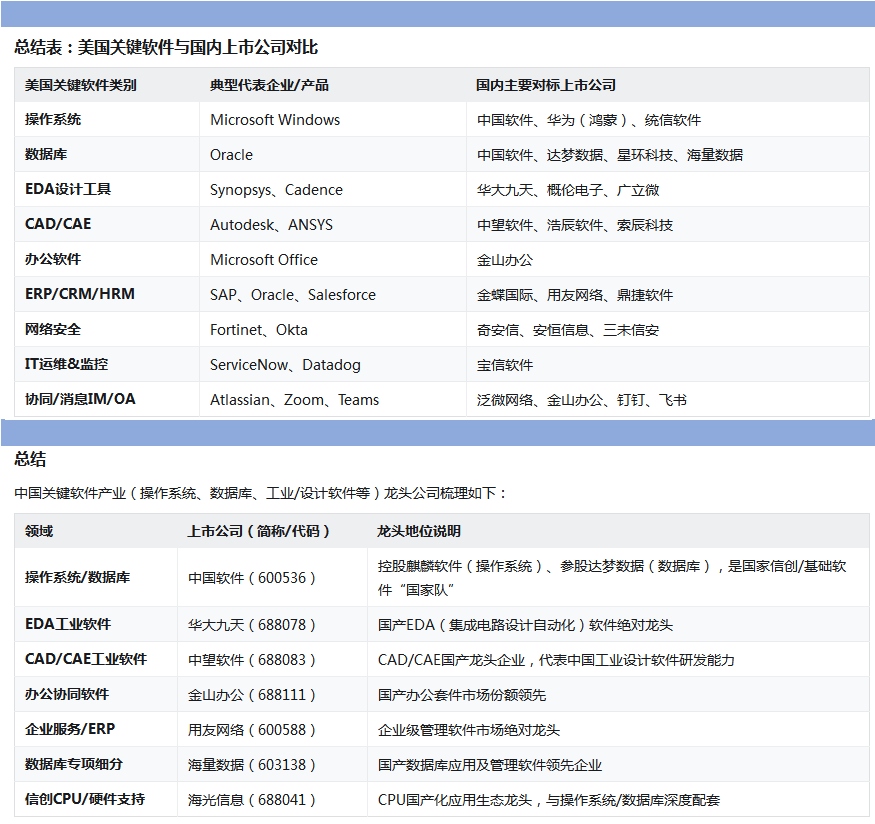
Task: Click the 办公协同软件 row label
Action: 67,694
